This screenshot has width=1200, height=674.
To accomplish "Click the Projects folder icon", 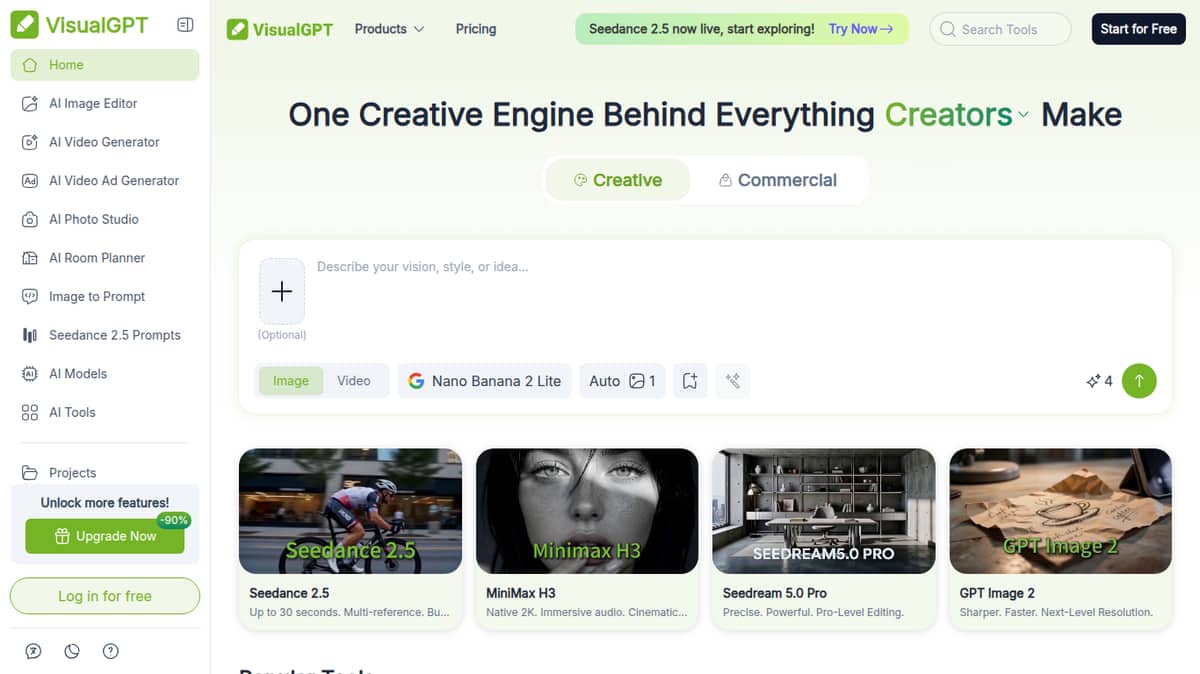I will (x=30, y=473).
